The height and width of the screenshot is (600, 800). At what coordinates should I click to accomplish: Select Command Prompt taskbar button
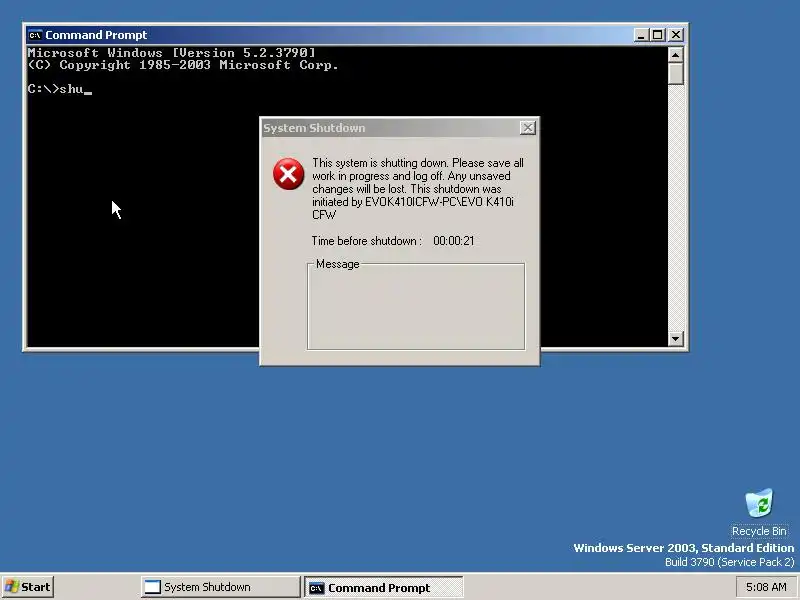tap(383, 587)
